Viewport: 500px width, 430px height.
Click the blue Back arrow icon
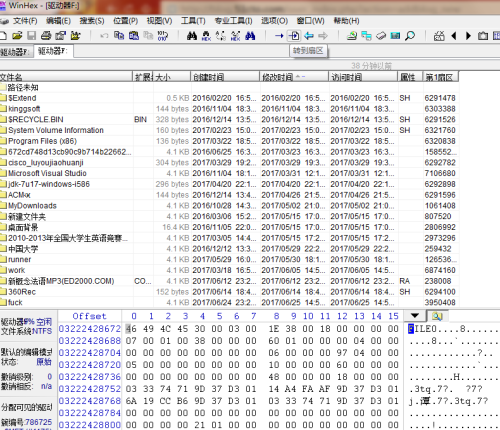309,36
